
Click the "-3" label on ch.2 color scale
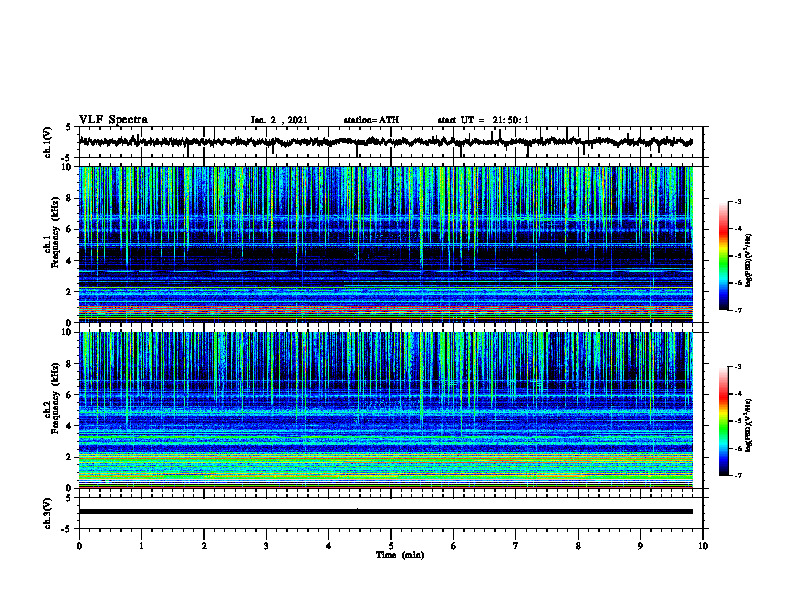point(738,367)
